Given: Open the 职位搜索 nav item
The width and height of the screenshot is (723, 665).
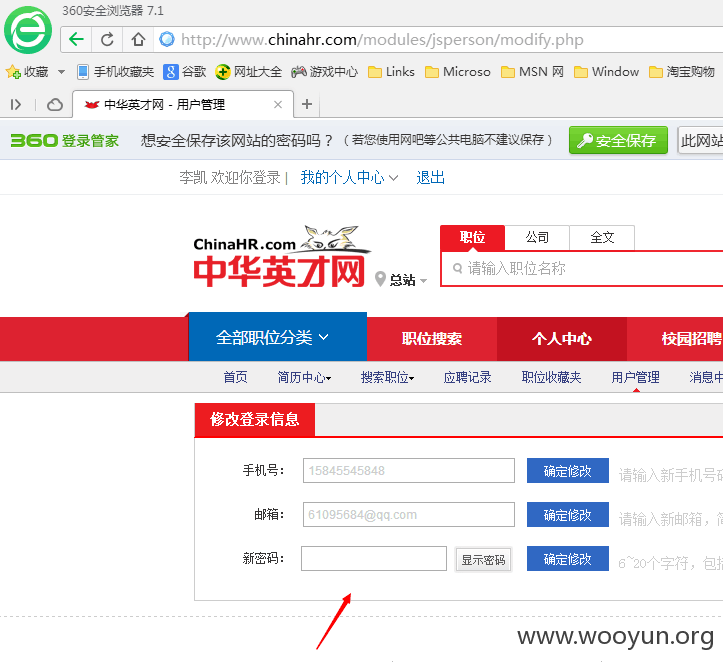Looking at the screenshot, I should 432,339.
